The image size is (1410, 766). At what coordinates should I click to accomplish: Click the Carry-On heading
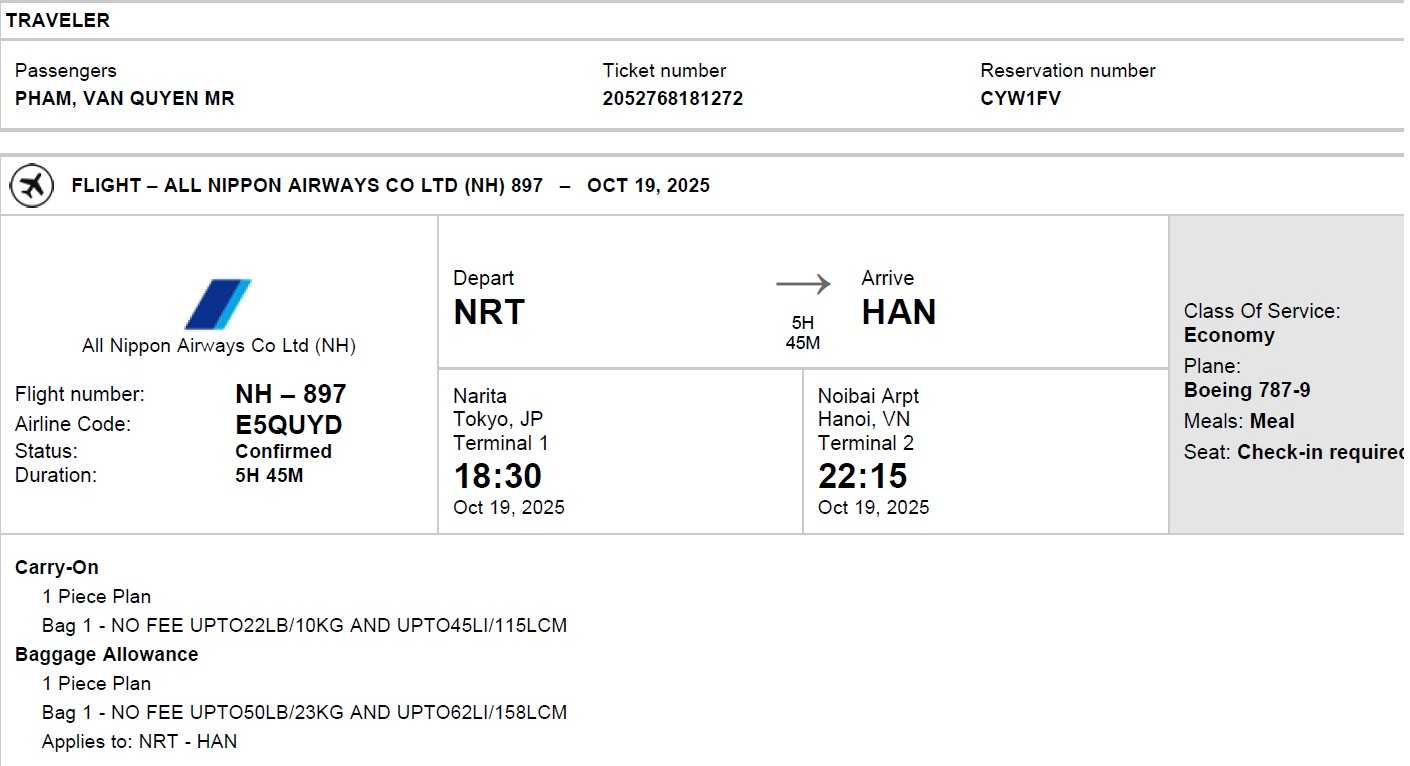[57, 567]
